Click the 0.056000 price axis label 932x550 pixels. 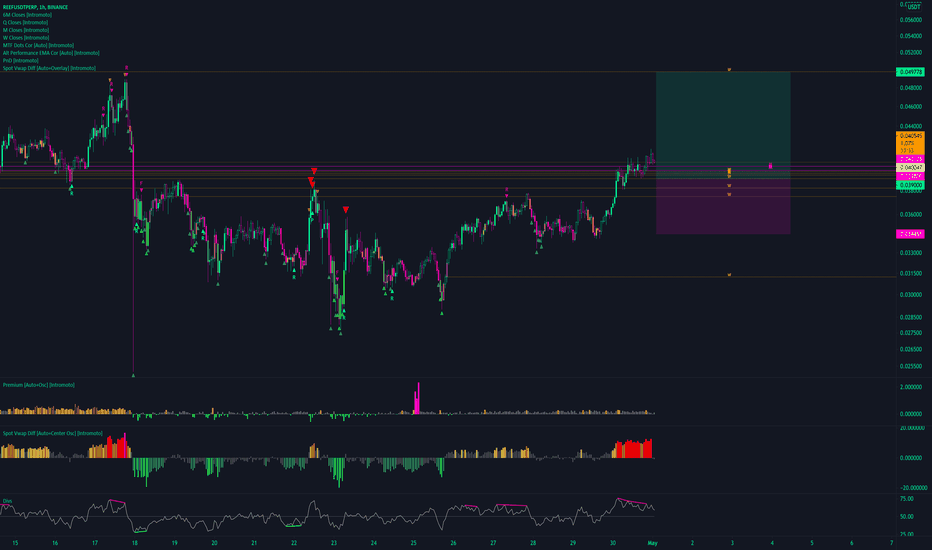pos(910,20)
